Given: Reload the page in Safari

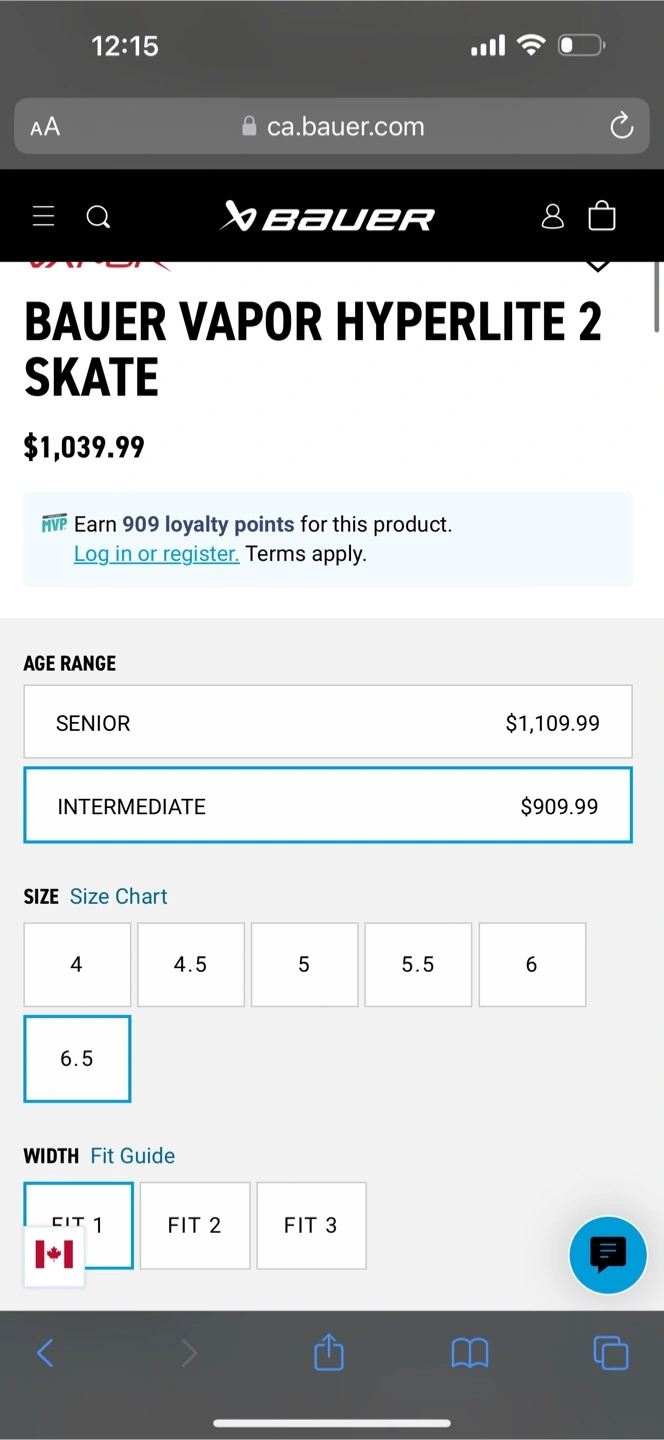Looking at the screenshot, I should [x=621, y=126].
